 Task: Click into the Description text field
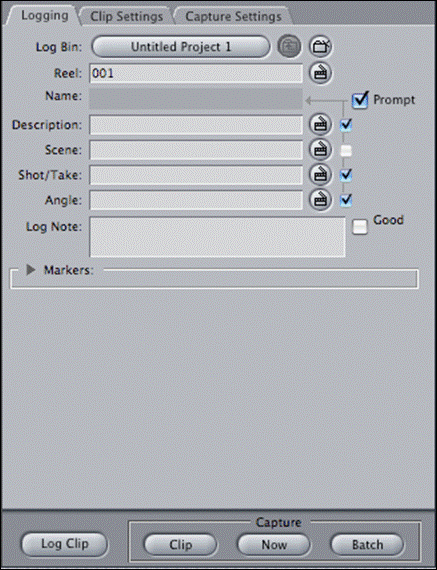tap(196, 125)
